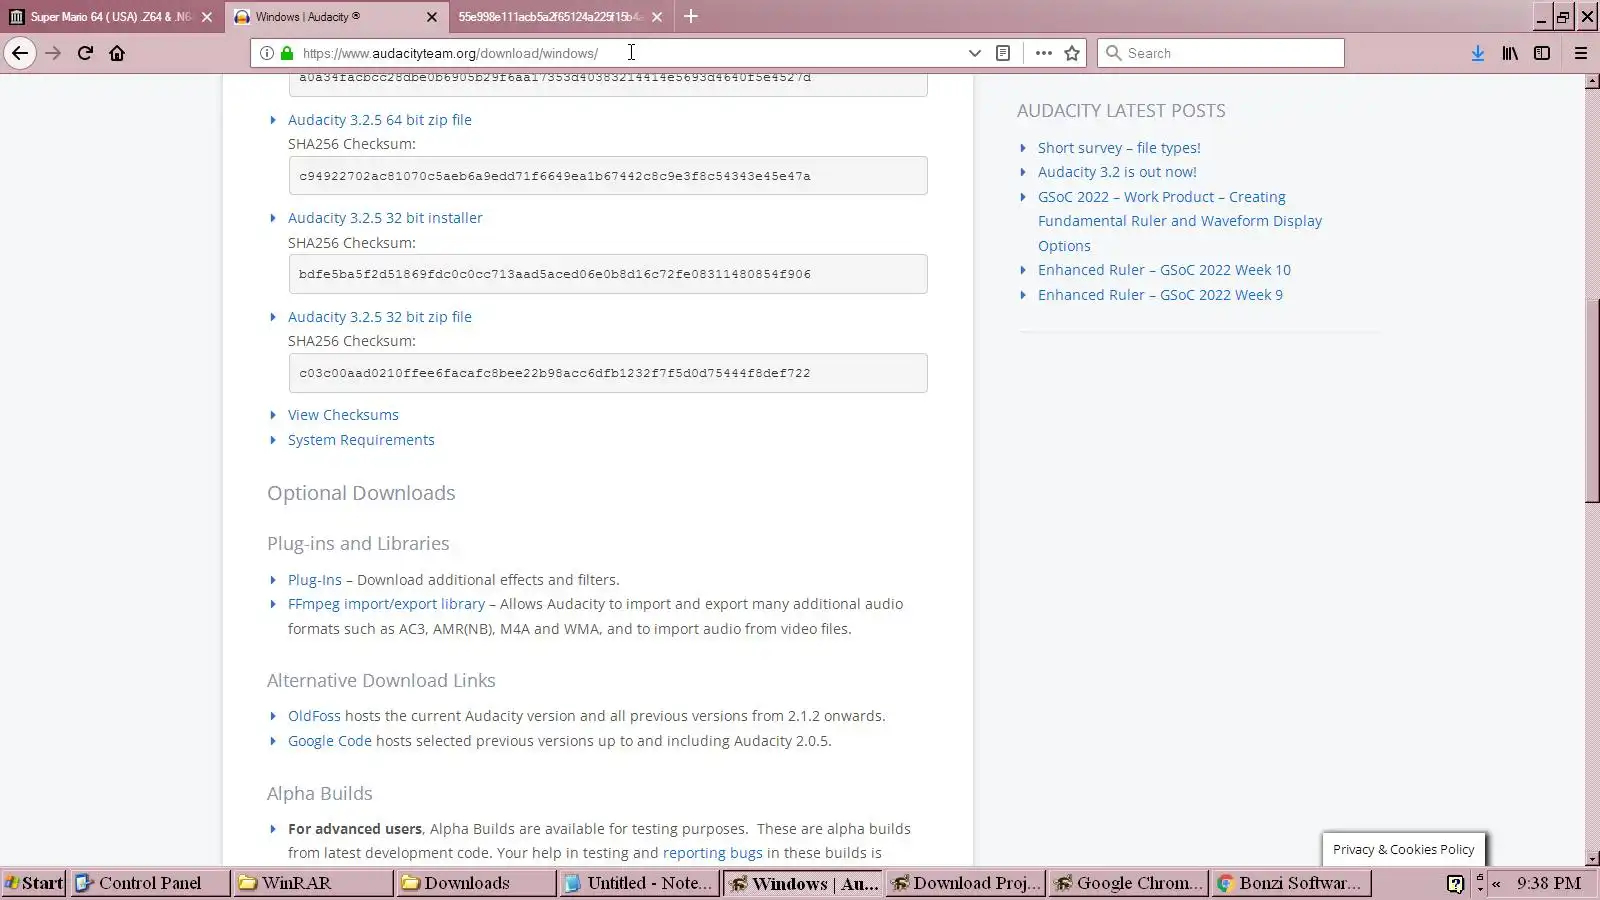
Task: Click the 32 bit installer SHA256 checksum box
Action: 608,274
